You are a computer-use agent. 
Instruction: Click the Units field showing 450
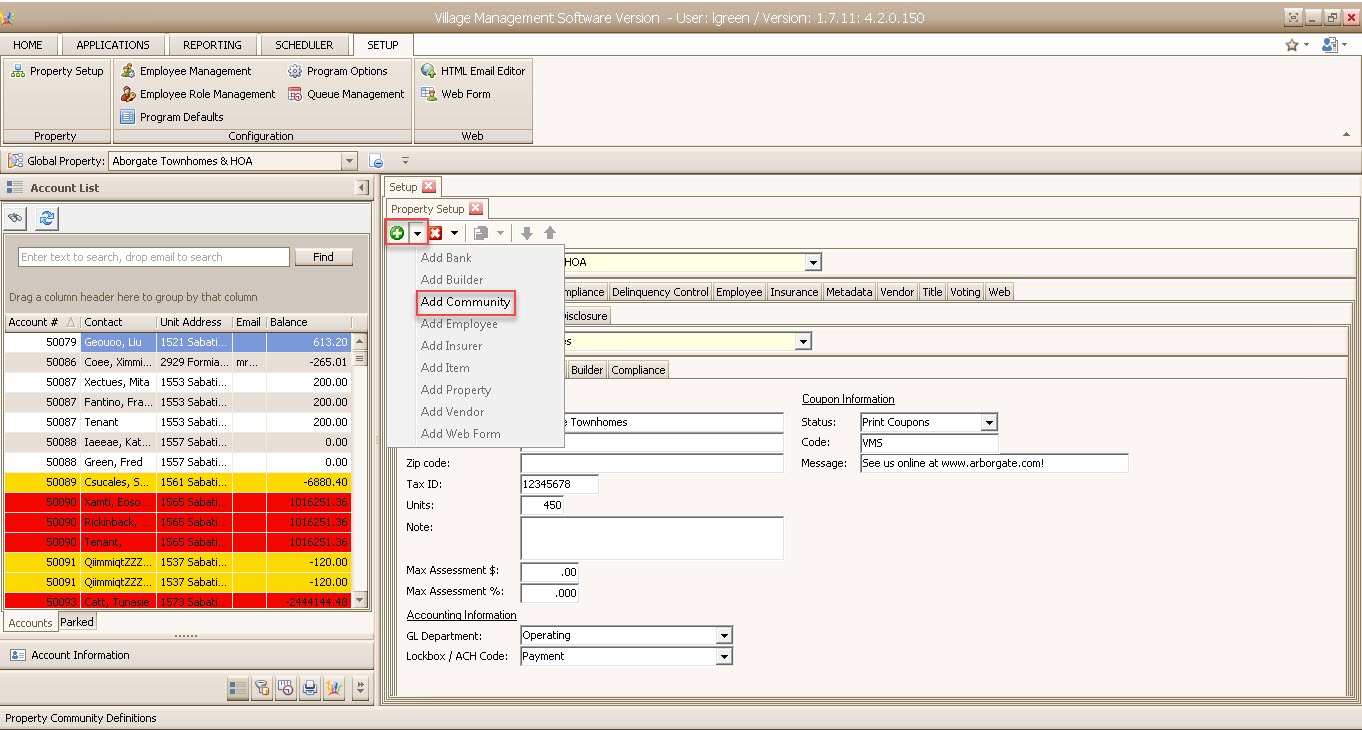tap(542, 505)
